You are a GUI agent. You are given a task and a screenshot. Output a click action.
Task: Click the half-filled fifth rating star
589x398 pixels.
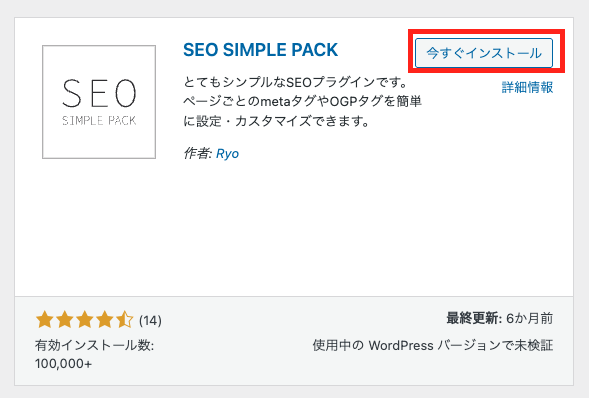124,320
